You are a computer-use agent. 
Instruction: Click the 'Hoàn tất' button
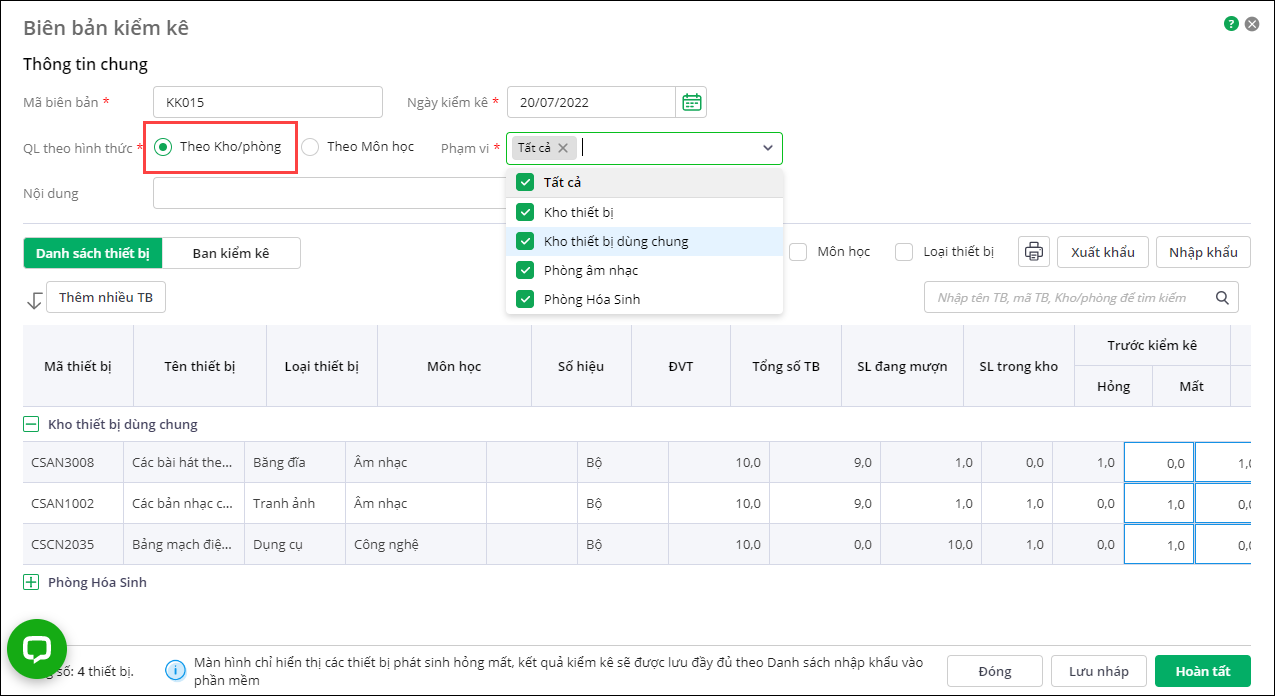tap(1202, 671)
